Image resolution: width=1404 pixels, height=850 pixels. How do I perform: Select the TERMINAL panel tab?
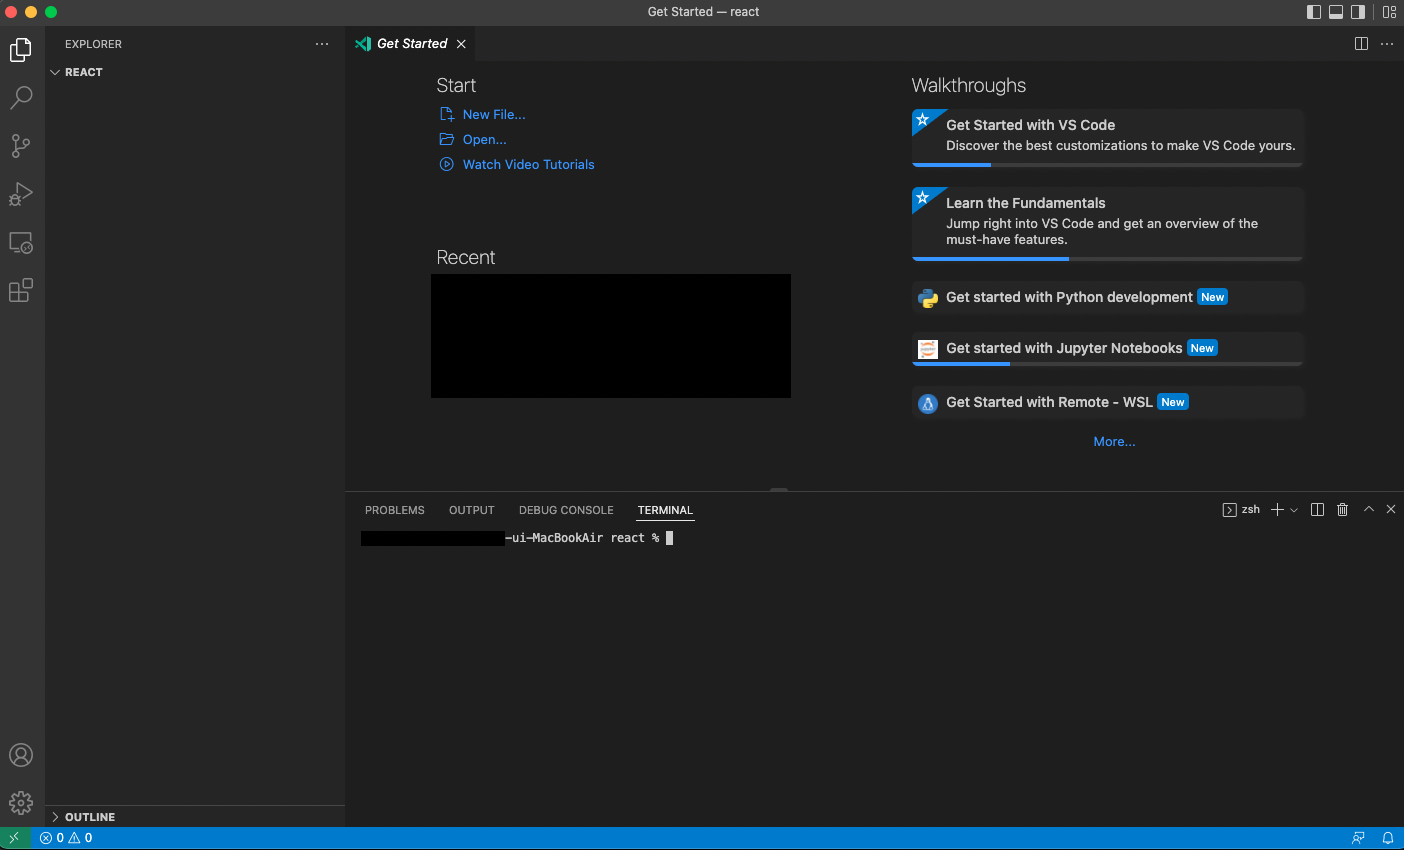pos(665,510)
